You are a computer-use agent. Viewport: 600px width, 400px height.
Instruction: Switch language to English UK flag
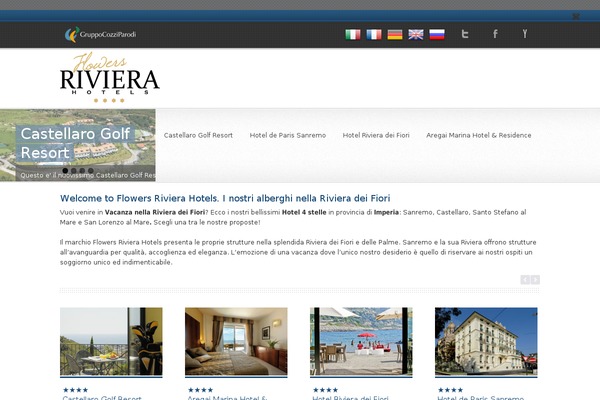coord(416,34)
